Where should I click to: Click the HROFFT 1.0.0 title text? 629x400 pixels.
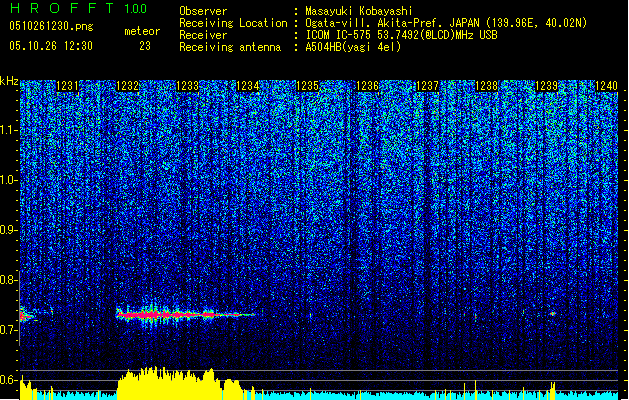click(78, 8)
